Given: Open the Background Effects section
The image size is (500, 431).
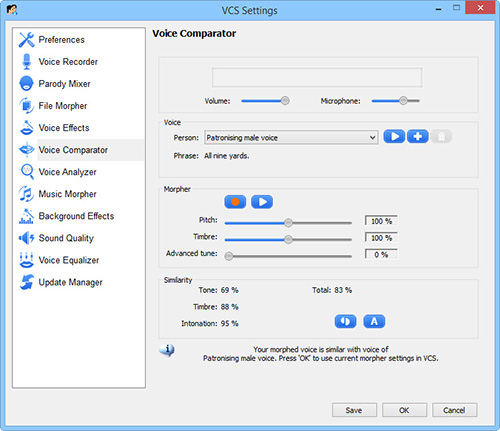Looking at the screenshot, I should [x=76, y=216].
